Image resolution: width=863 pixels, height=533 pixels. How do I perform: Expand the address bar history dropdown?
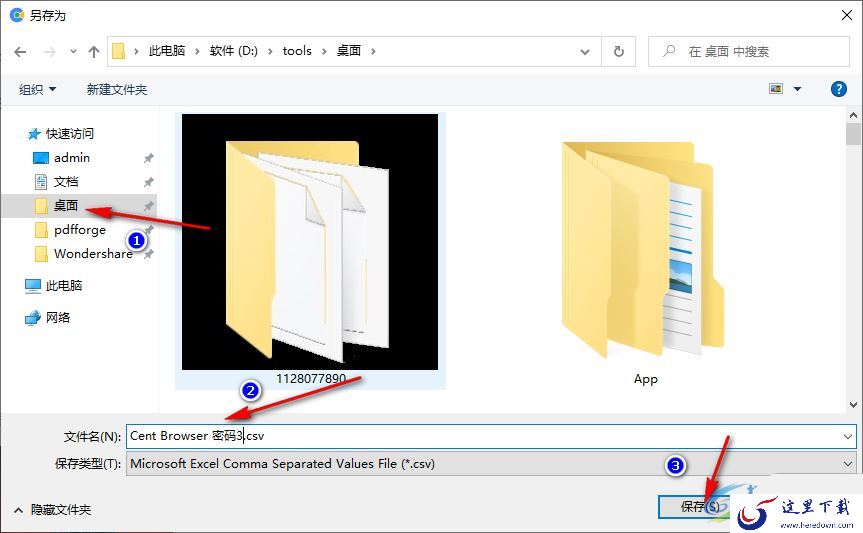coord(585,52)
